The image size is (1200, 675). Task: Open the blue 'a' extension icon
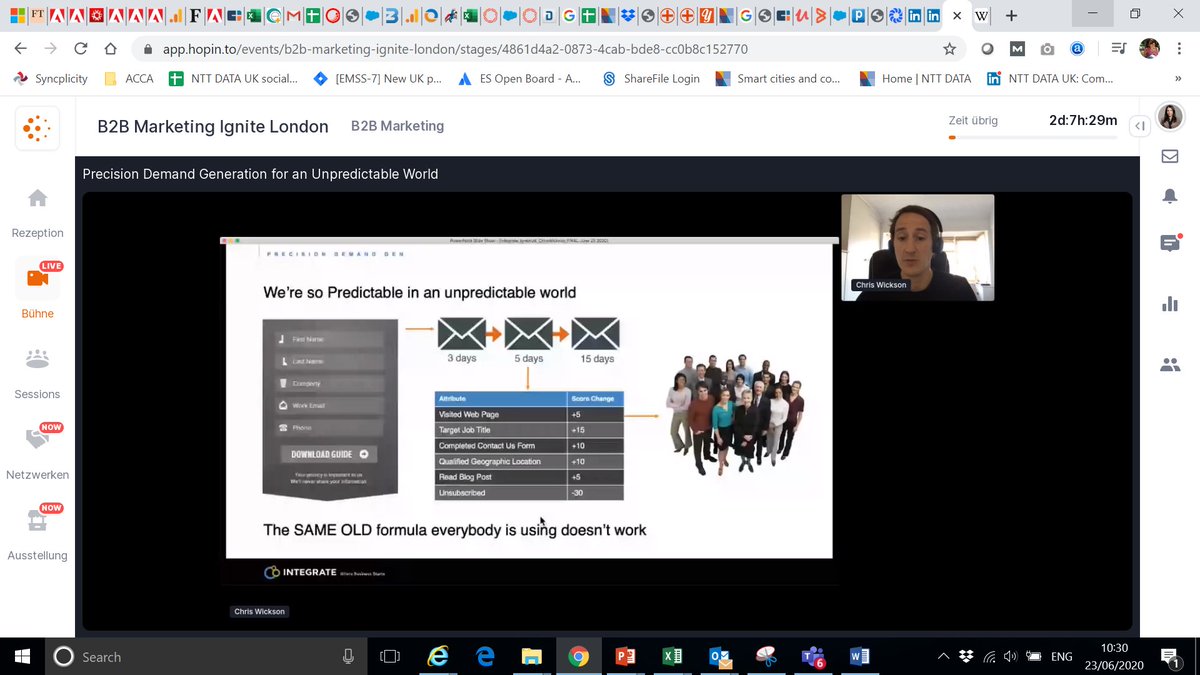click(1077, 49)
